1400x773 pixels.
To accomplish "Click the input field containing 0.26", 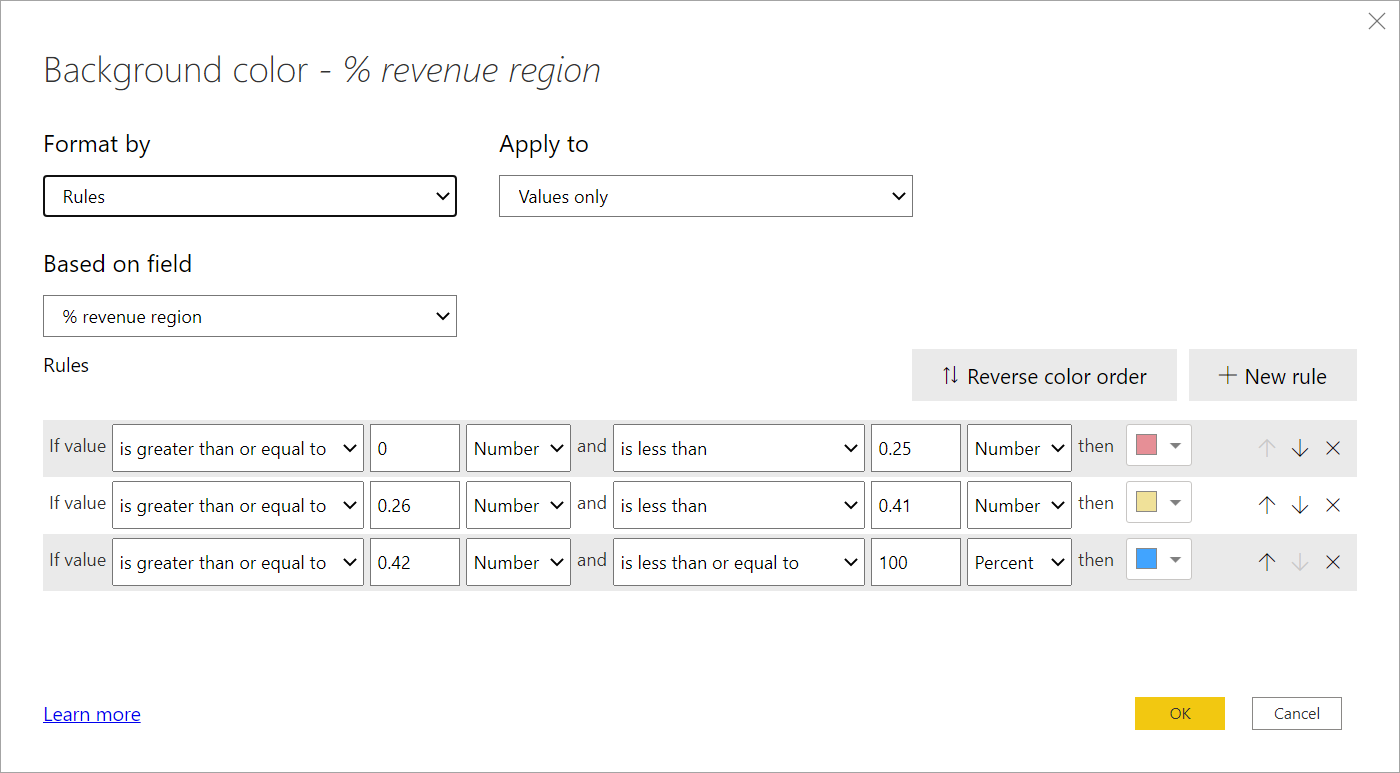I will pos(415,505).
